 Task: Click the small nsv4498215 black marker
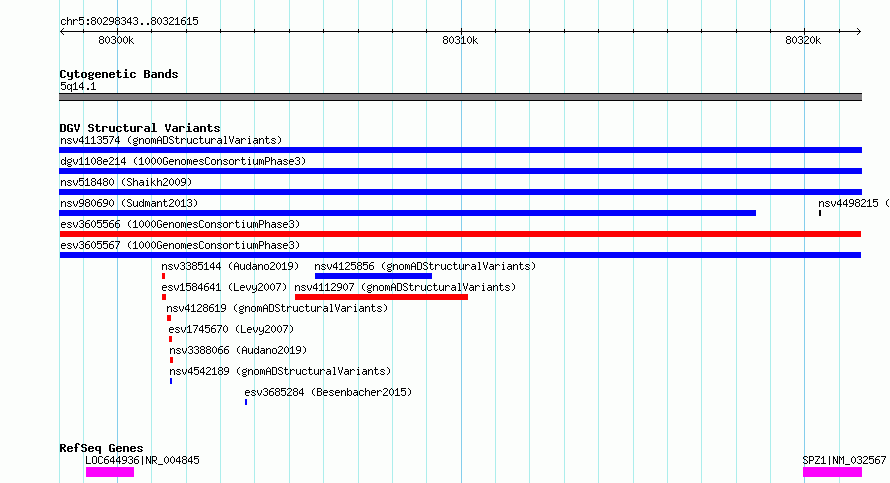pos(820,213)
